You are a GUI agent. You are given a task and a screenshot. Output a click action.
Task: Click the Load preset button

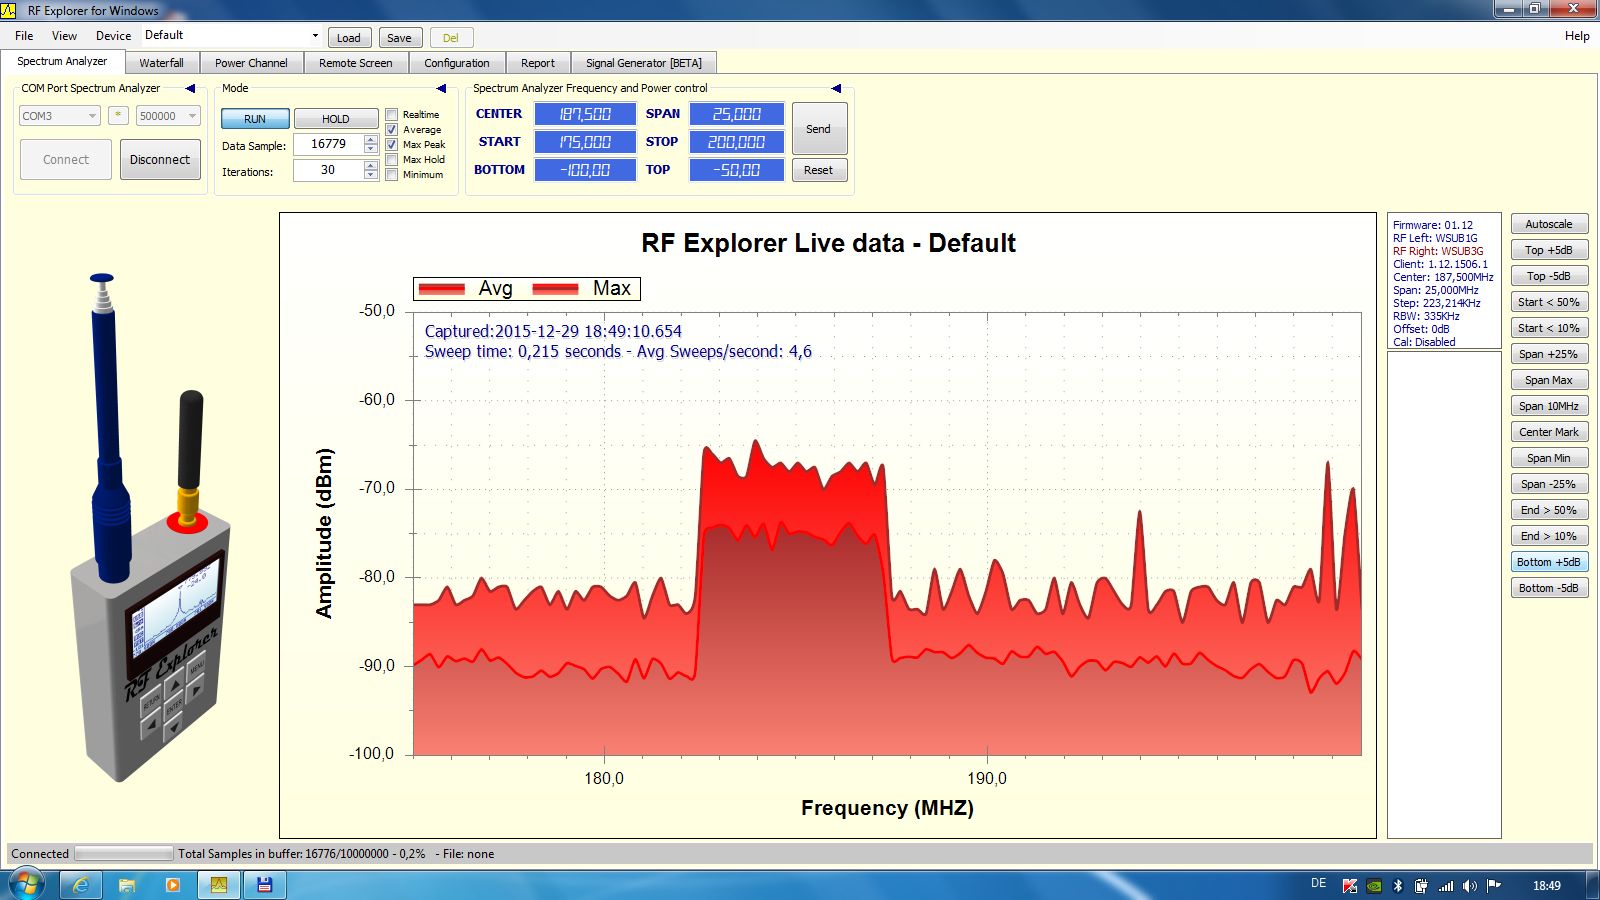point(349,38)
